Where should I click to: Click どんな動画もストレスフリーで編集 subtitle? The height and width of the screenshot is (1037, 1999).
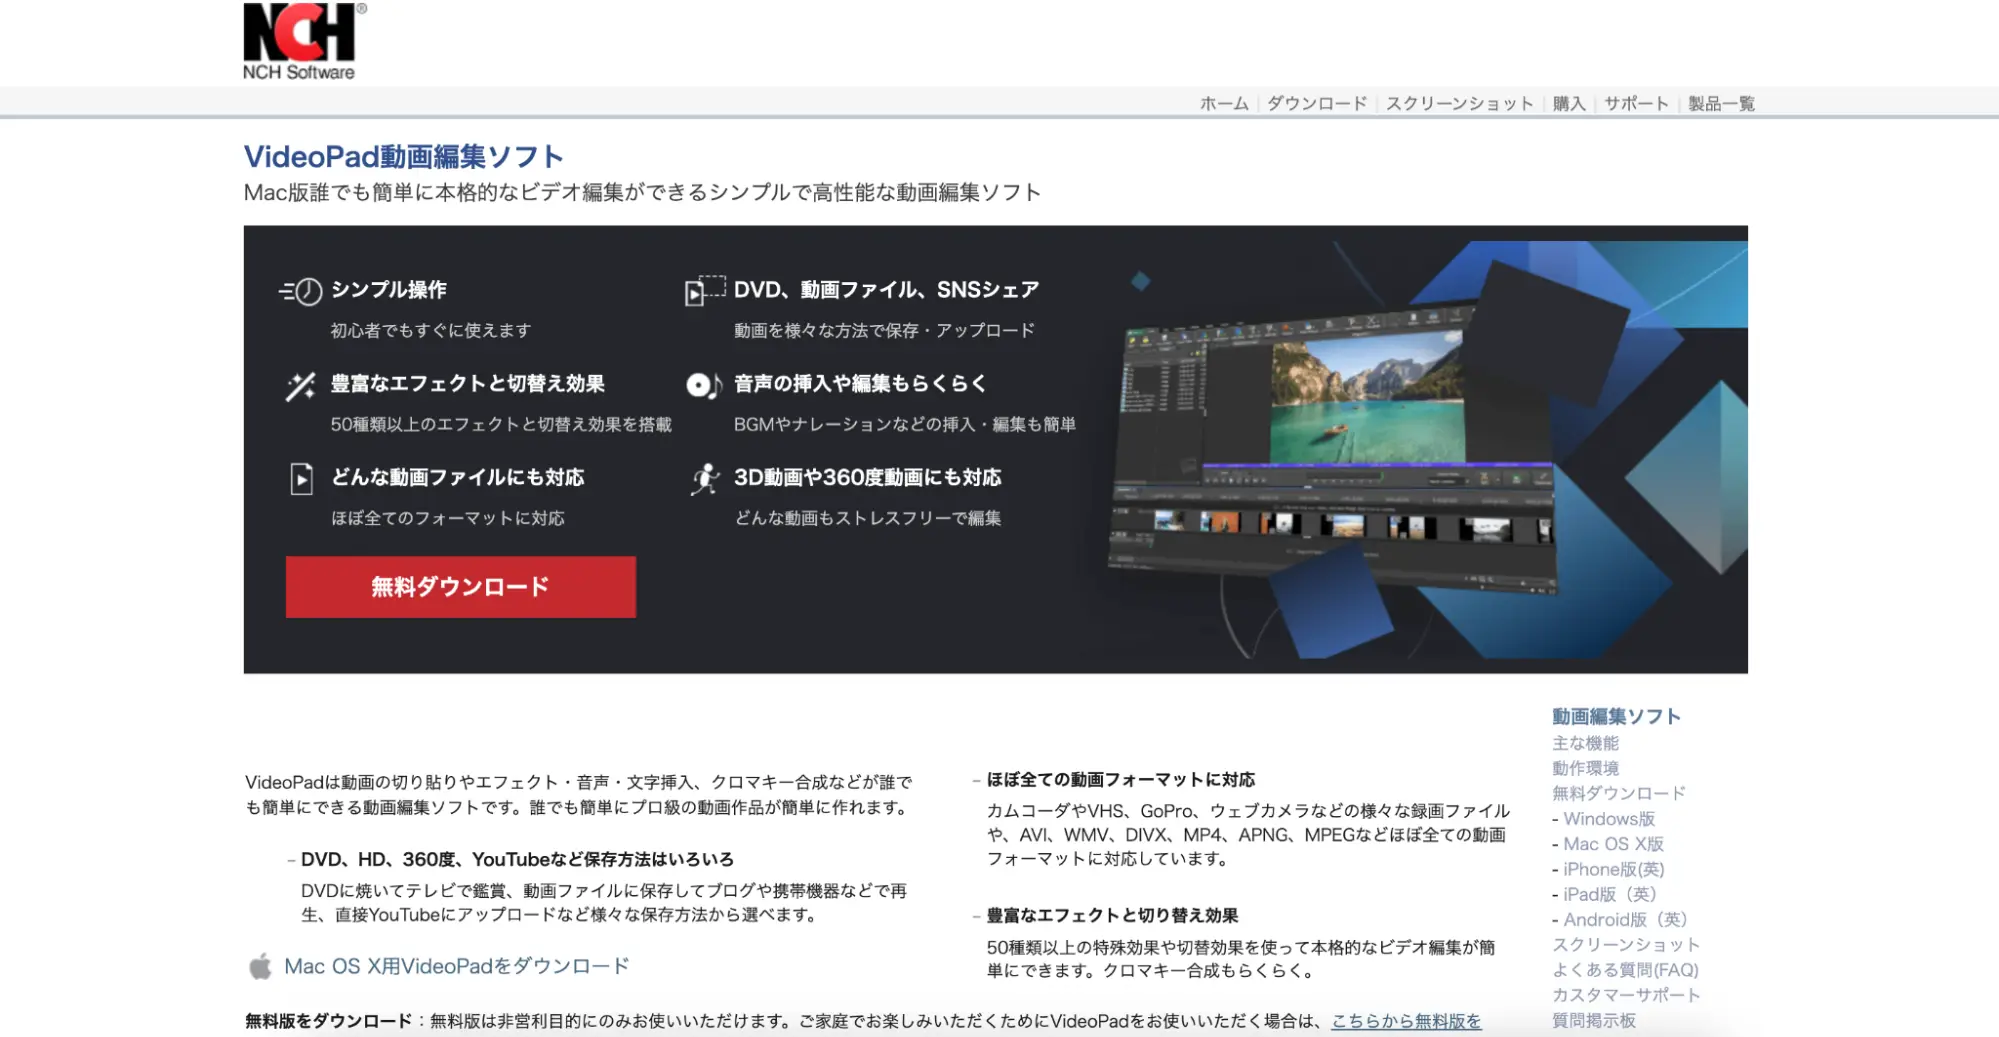point(868,519)
